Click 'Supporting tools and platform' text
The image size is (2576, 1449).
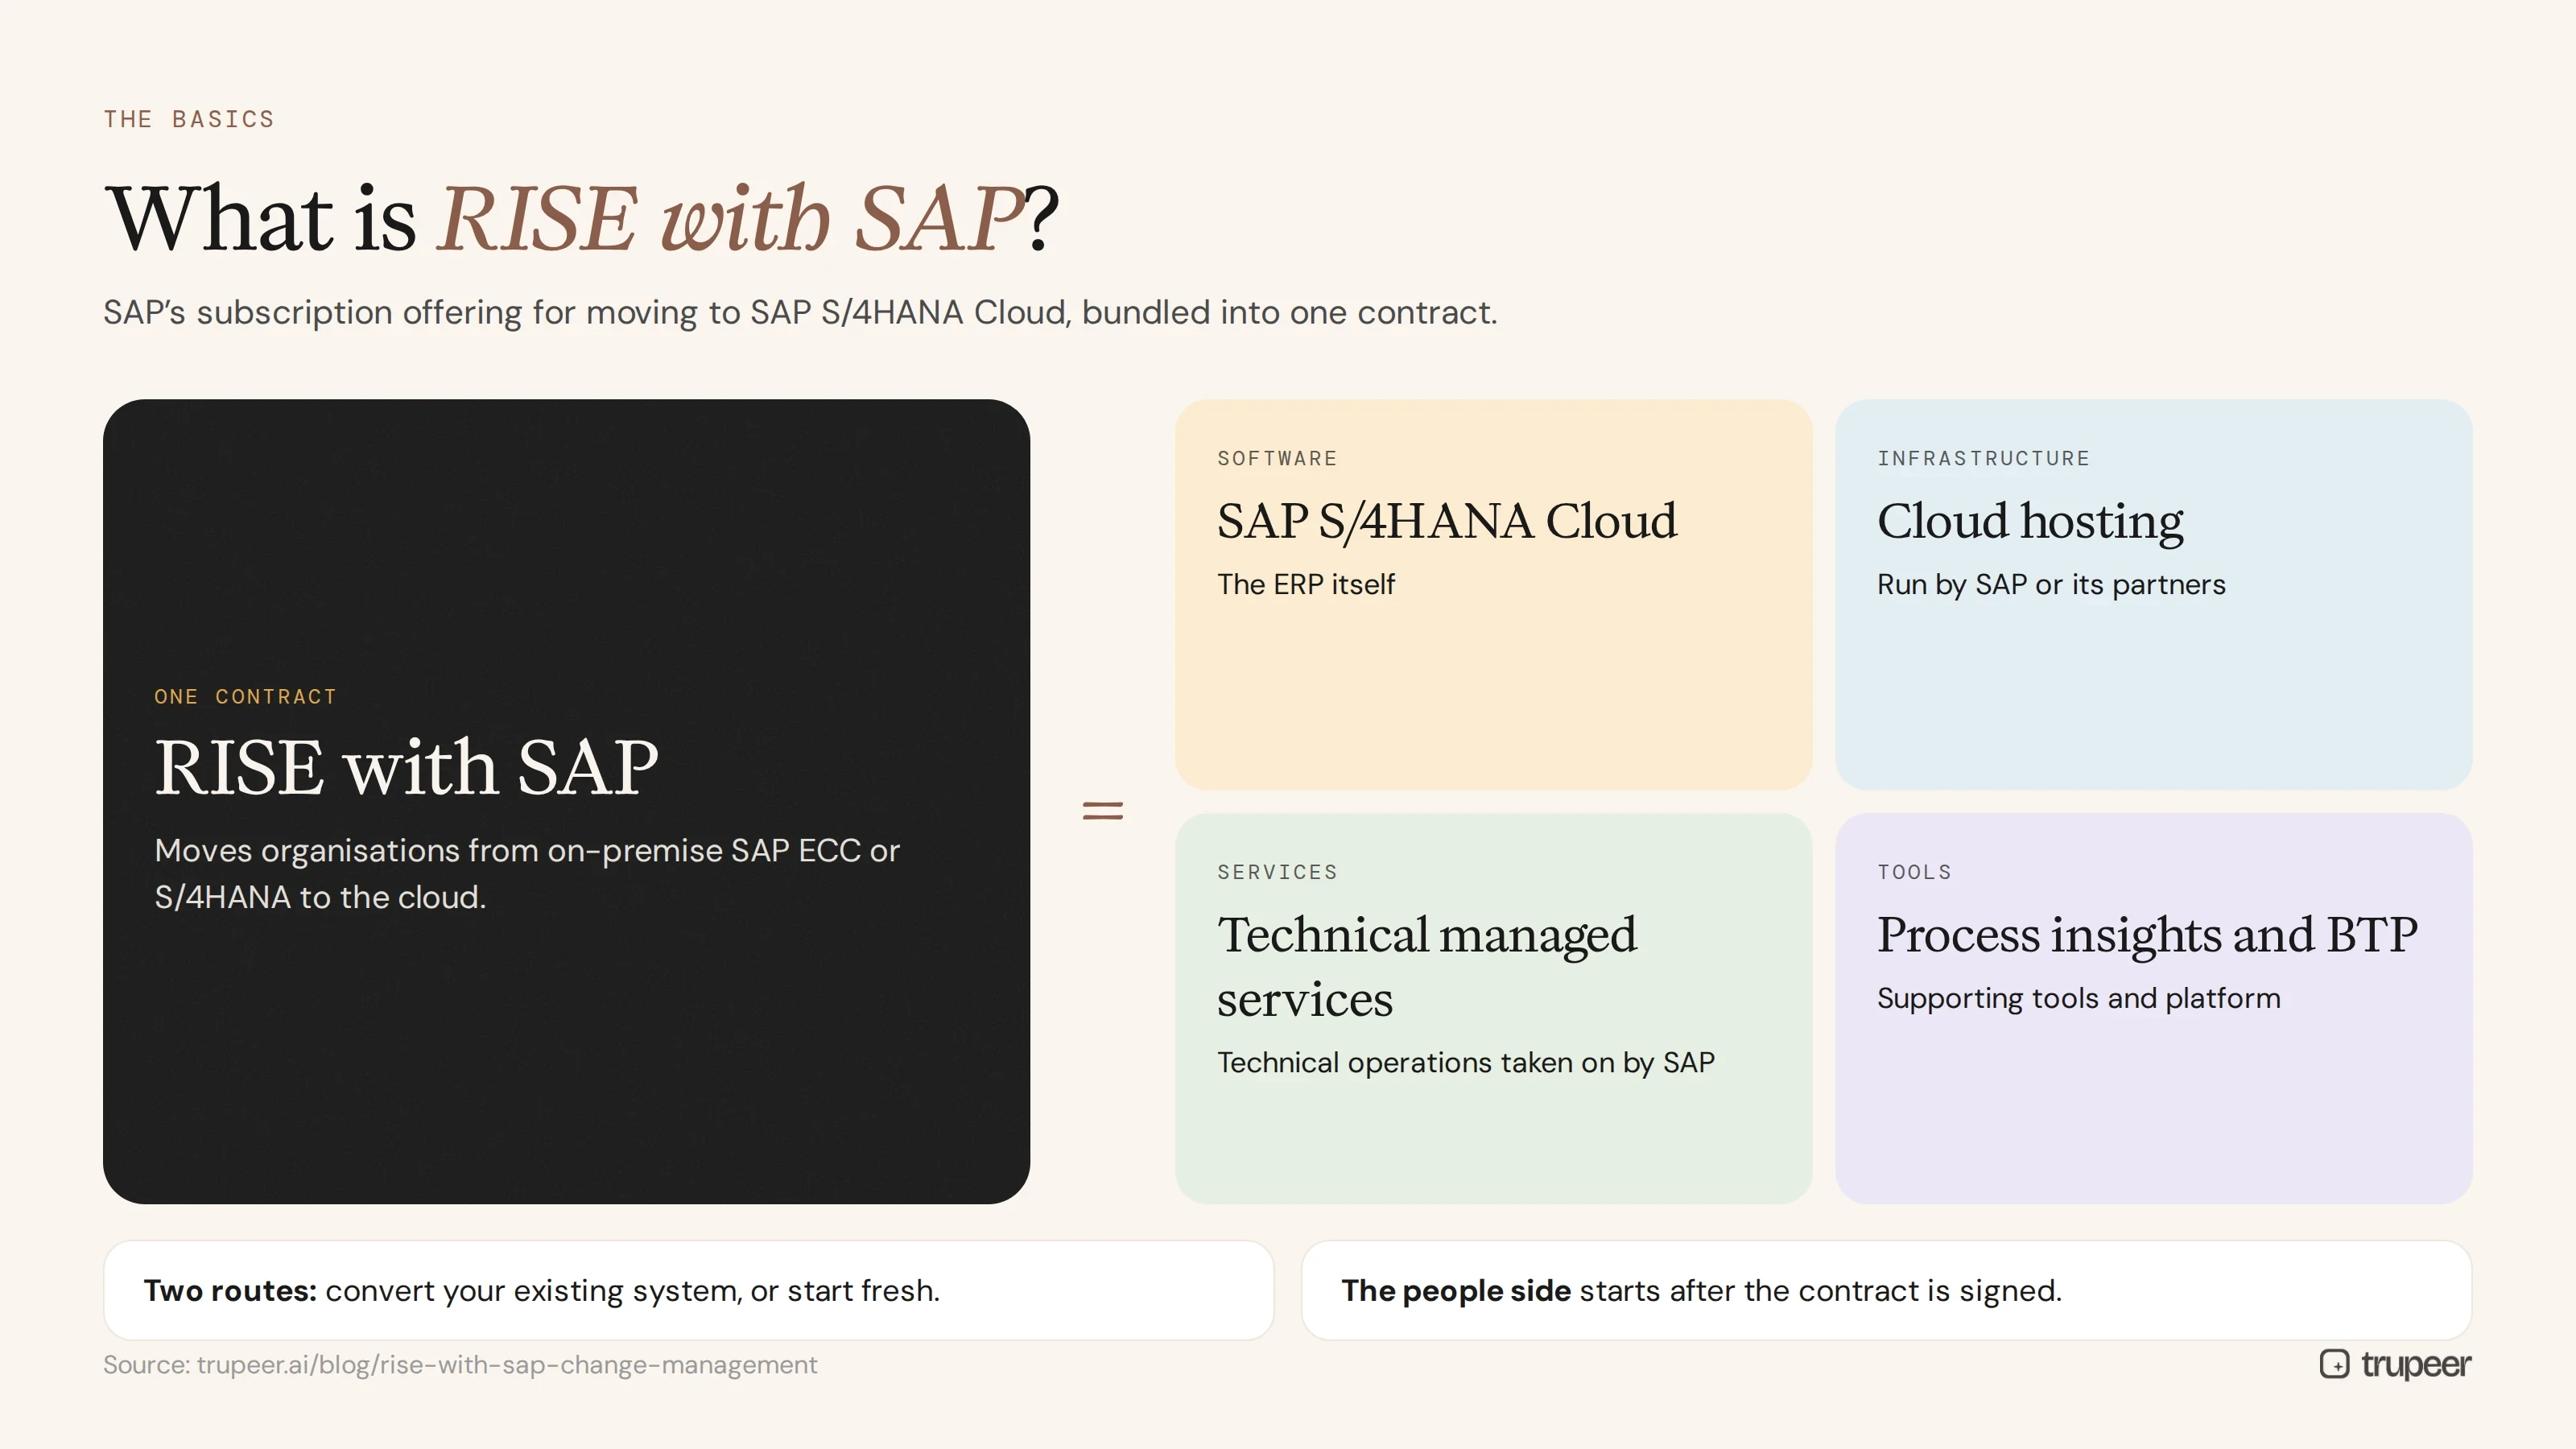[x=2079, y=998]
